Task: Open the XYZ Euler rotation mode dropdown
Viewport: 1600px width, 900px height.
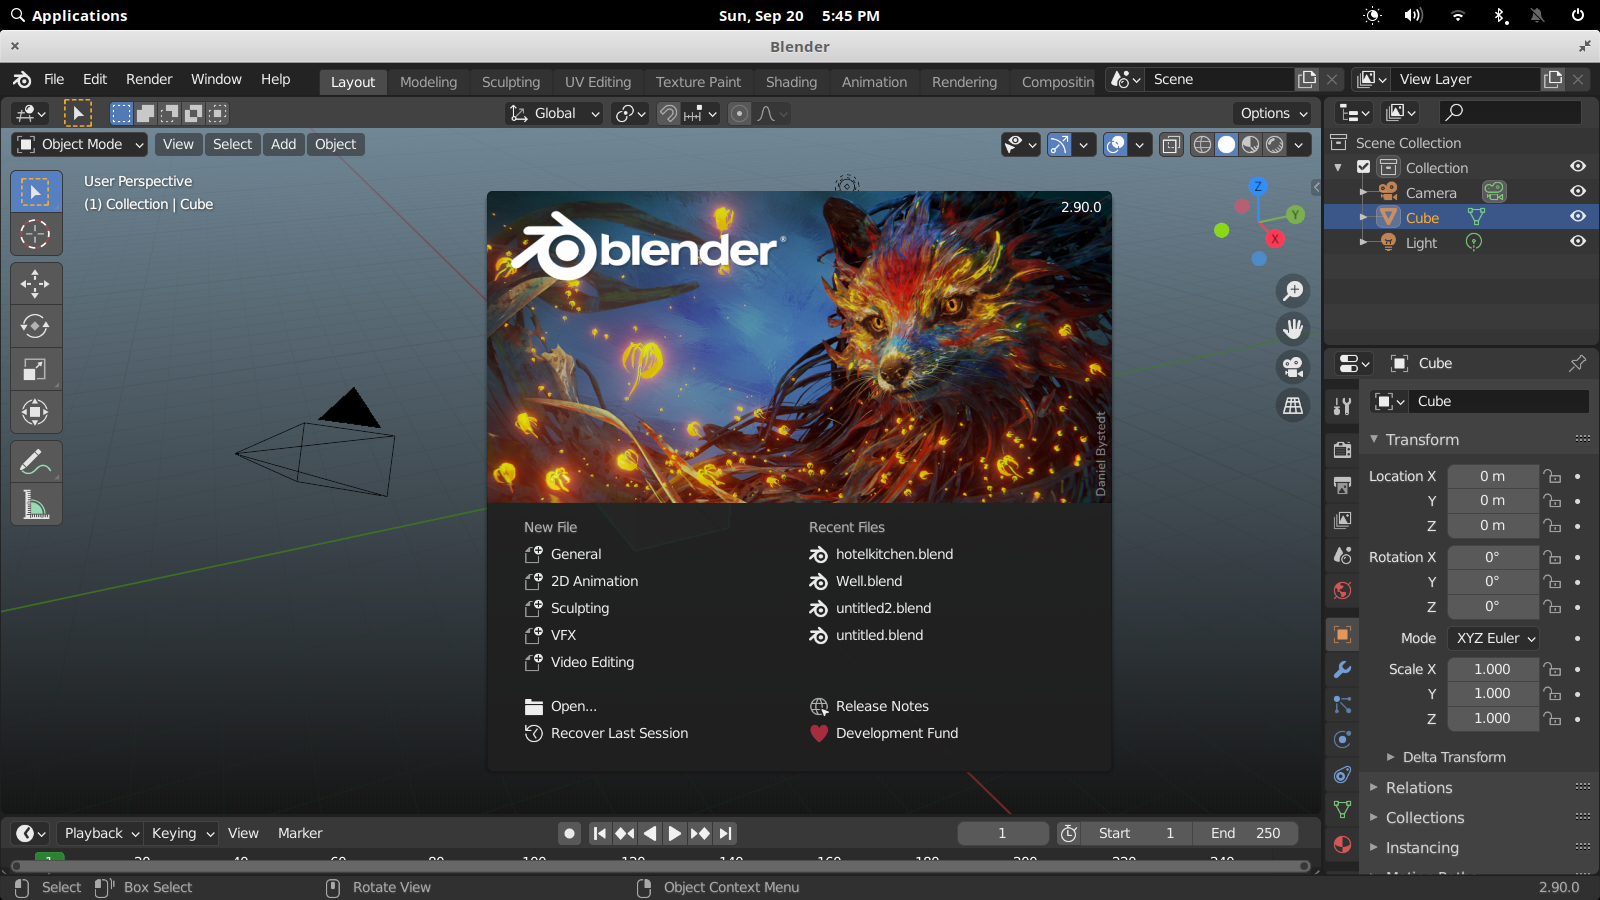Action: pos(1494,638)
